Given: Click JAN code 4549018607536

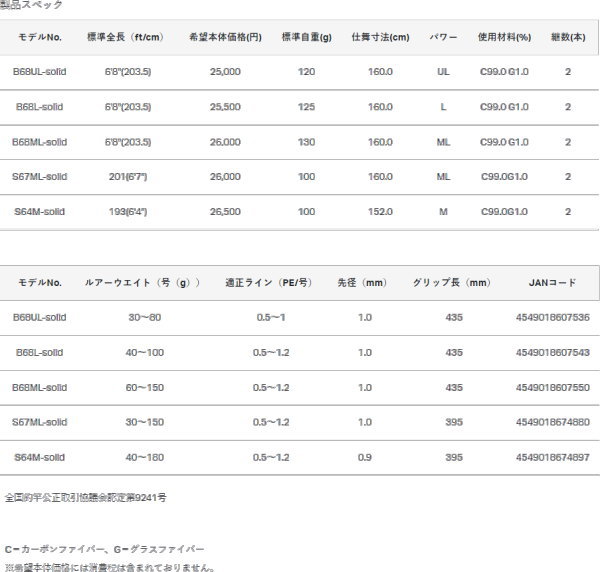Looking at the screenshot, I should (x=553, y=318).
